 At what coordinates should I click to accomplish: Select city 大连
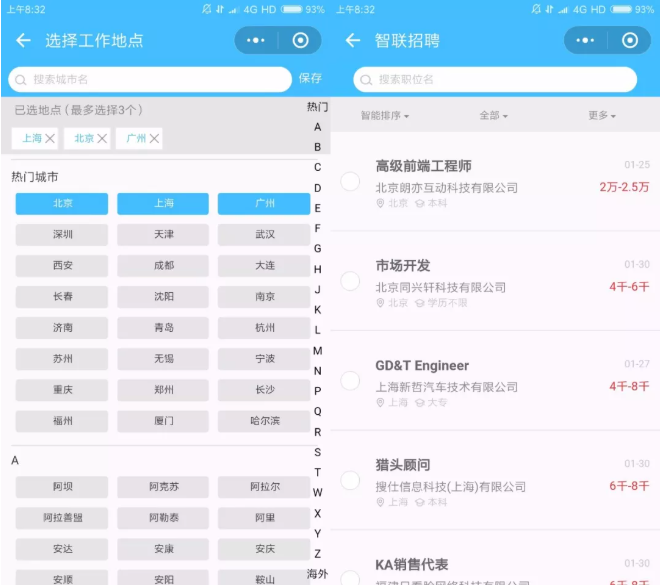point(264,266)
